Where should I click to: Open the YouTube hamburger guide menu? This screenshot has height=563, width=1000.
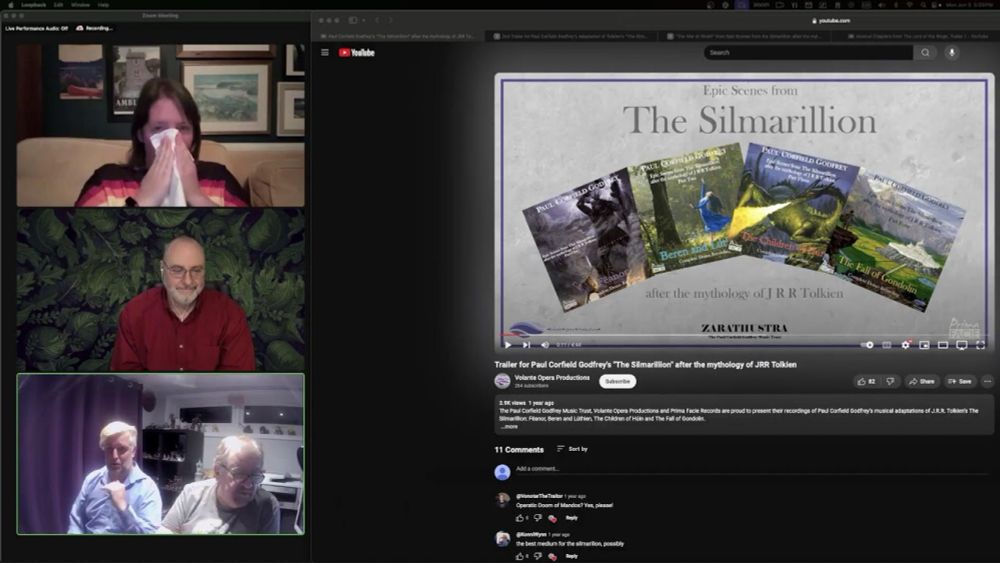click(325, 52)
